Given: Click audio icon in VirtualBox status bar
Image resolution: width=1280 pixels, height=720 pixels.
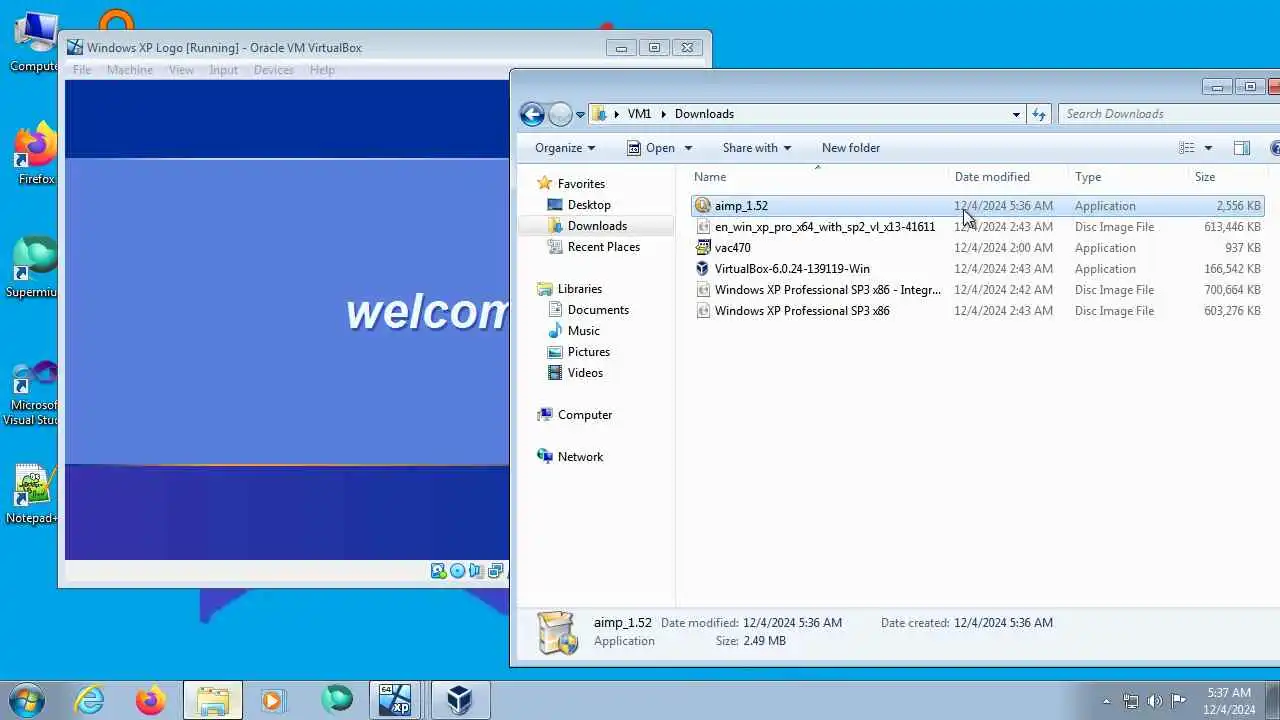Looking at the screenshot, I should (x=476, y=571).
